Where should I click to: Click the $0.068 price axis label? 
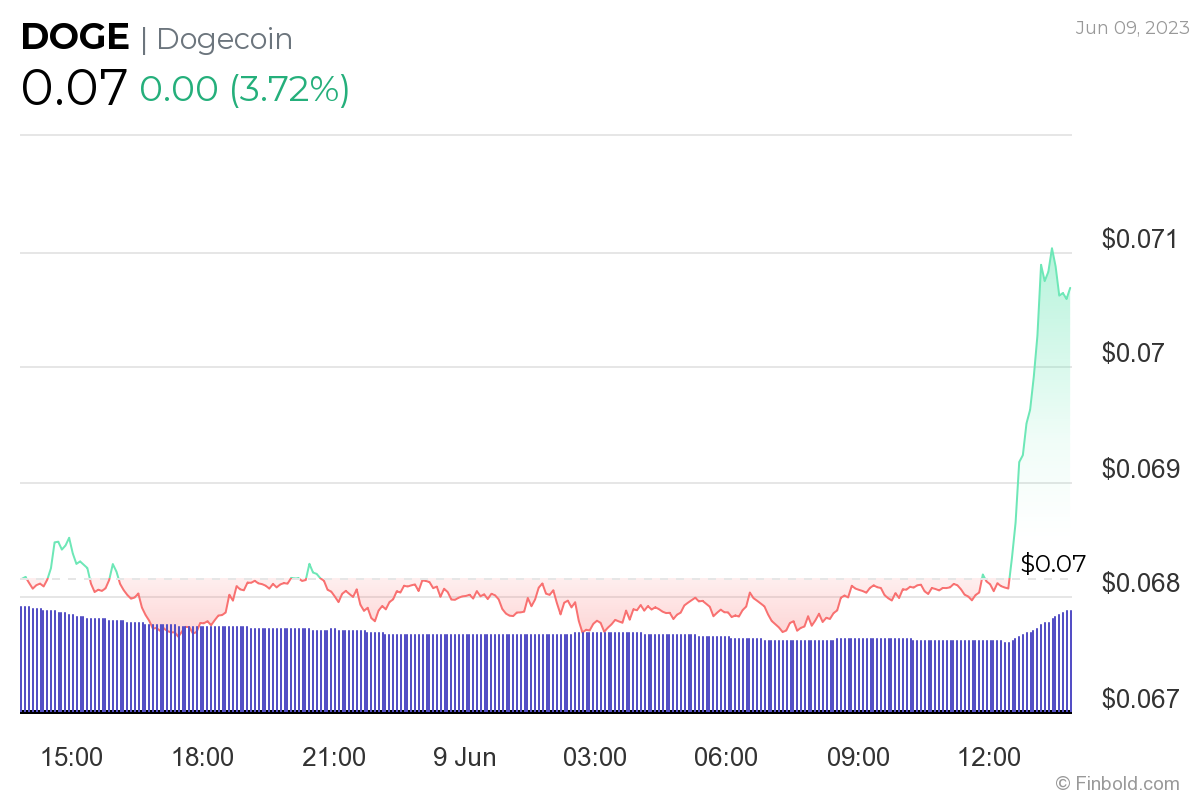pyautogui.click(x=1139, y=583)
